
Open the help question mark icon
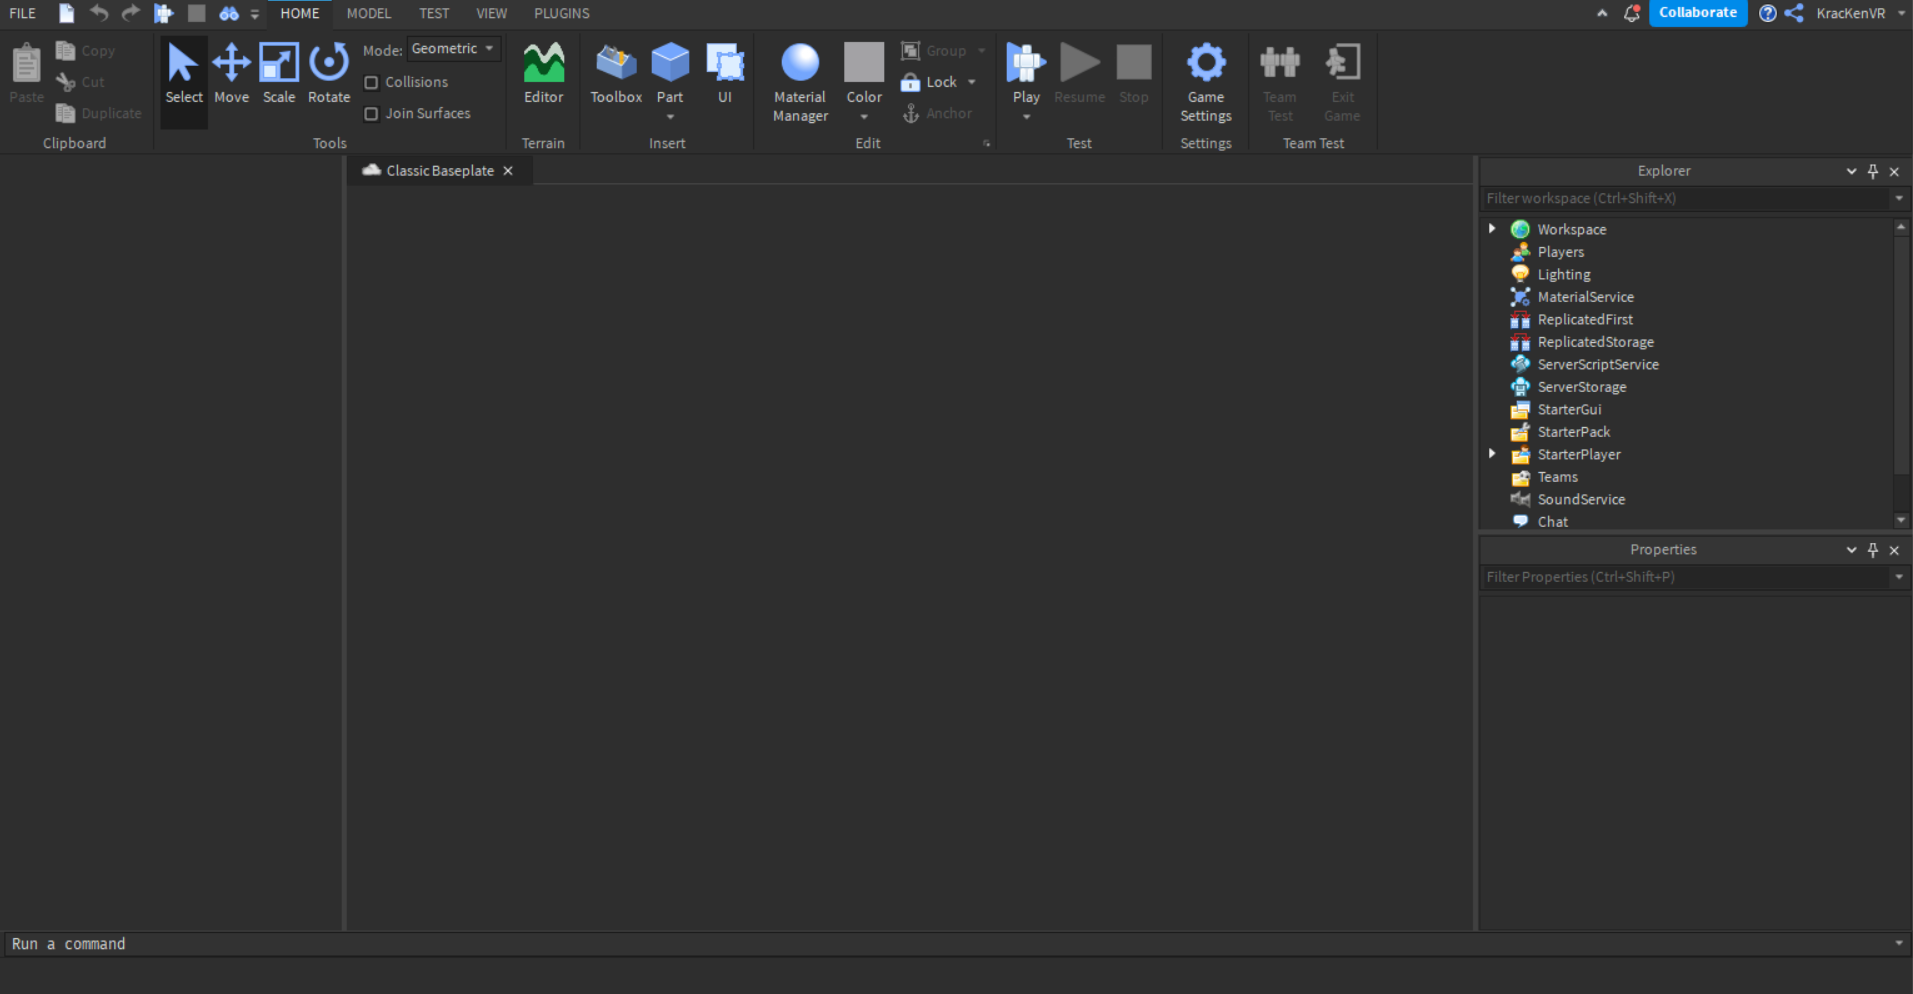[x=1768, y=13]
